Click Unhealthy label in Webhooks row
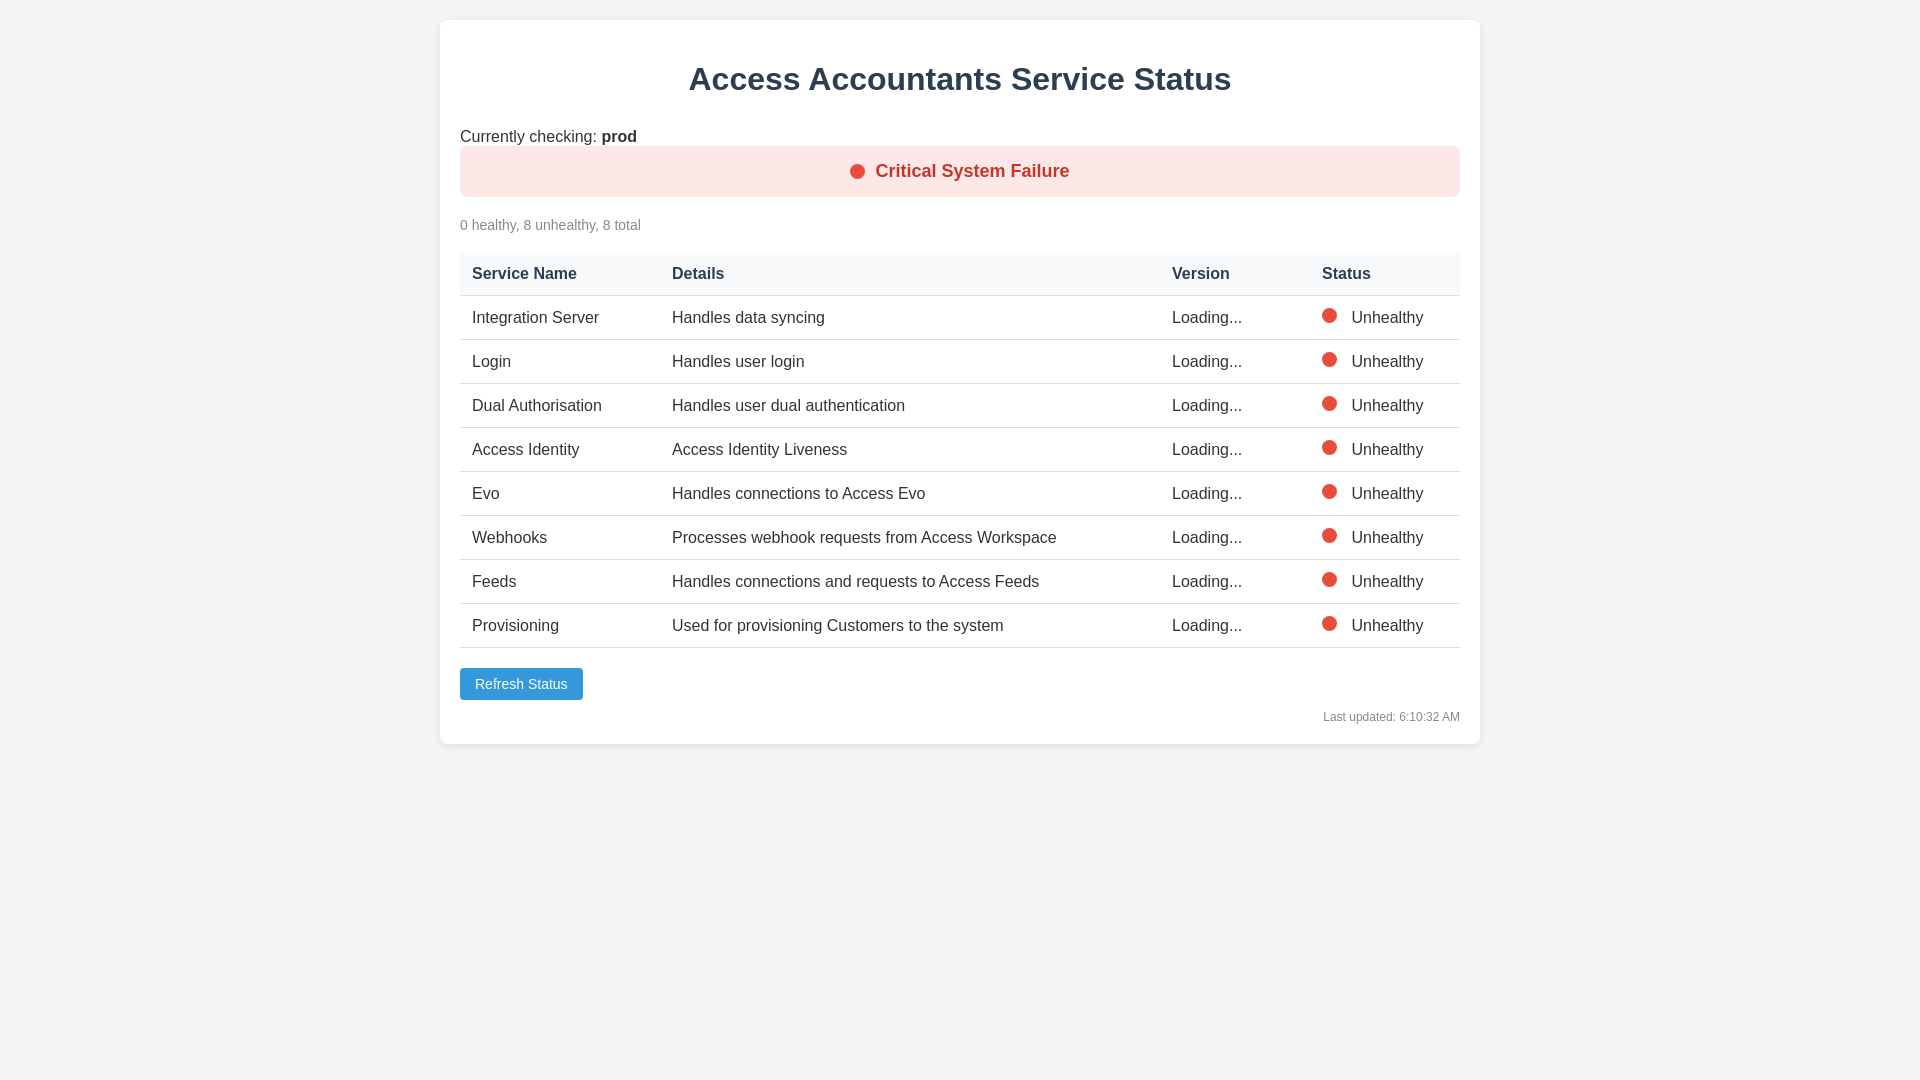This screenshot has width=1920, height=1080. point(1387,538)
